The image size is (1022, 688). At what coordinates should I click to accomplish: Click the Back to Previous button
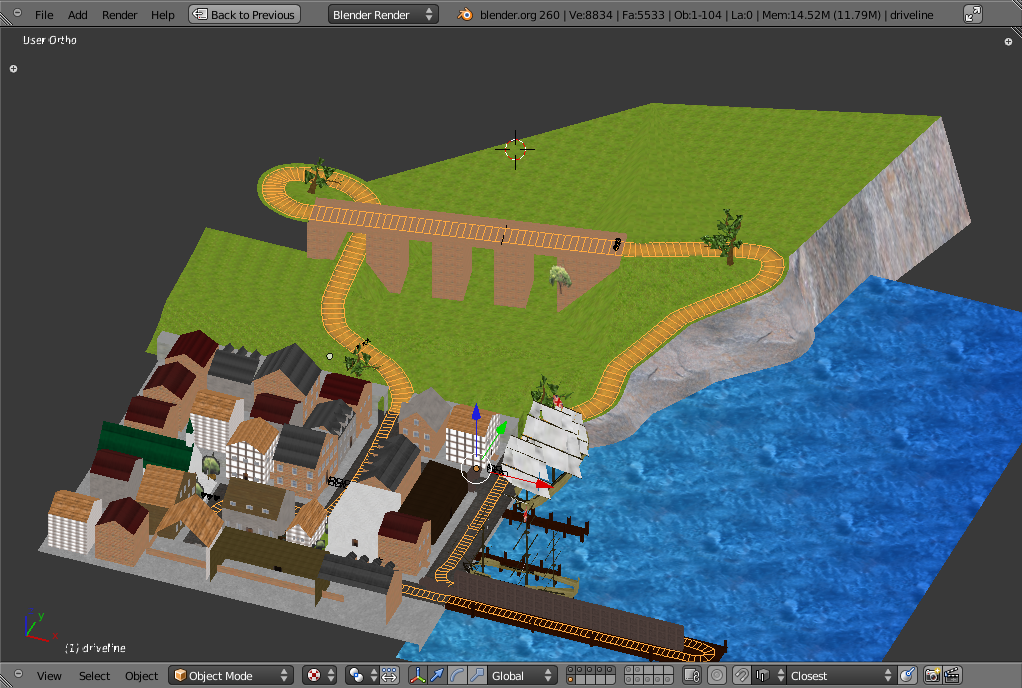coord(245,15)
